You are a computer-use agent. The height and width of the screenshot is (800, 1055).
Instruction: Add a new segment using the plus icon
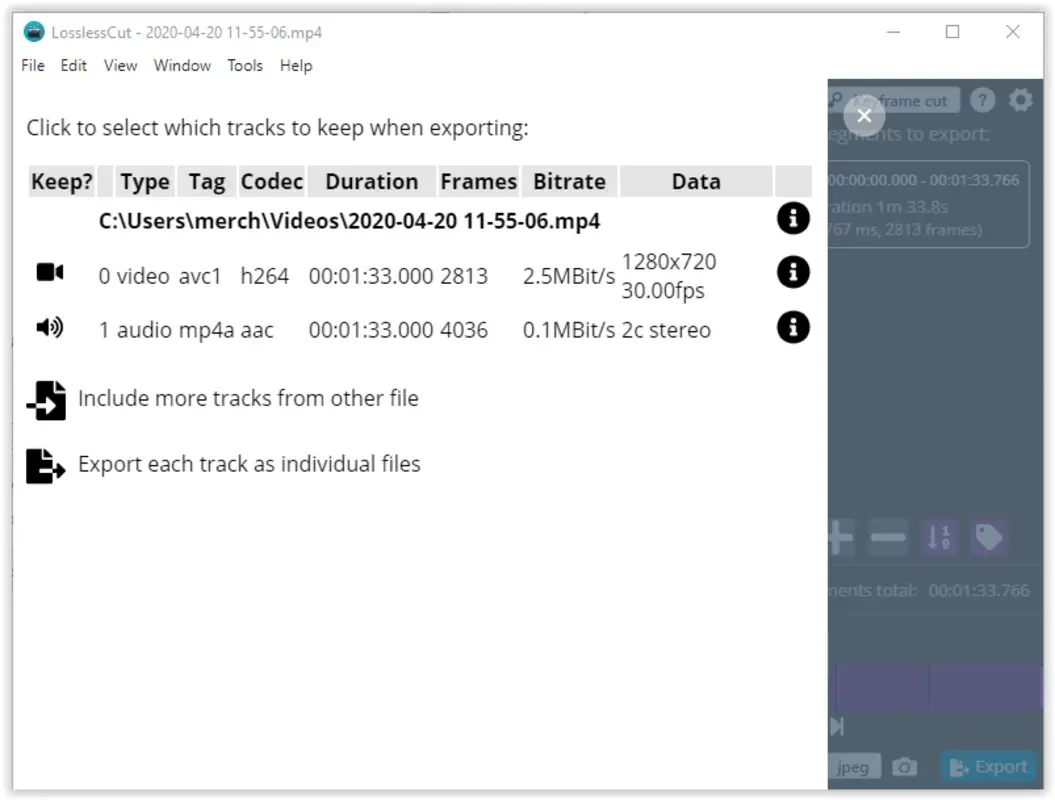840,537
